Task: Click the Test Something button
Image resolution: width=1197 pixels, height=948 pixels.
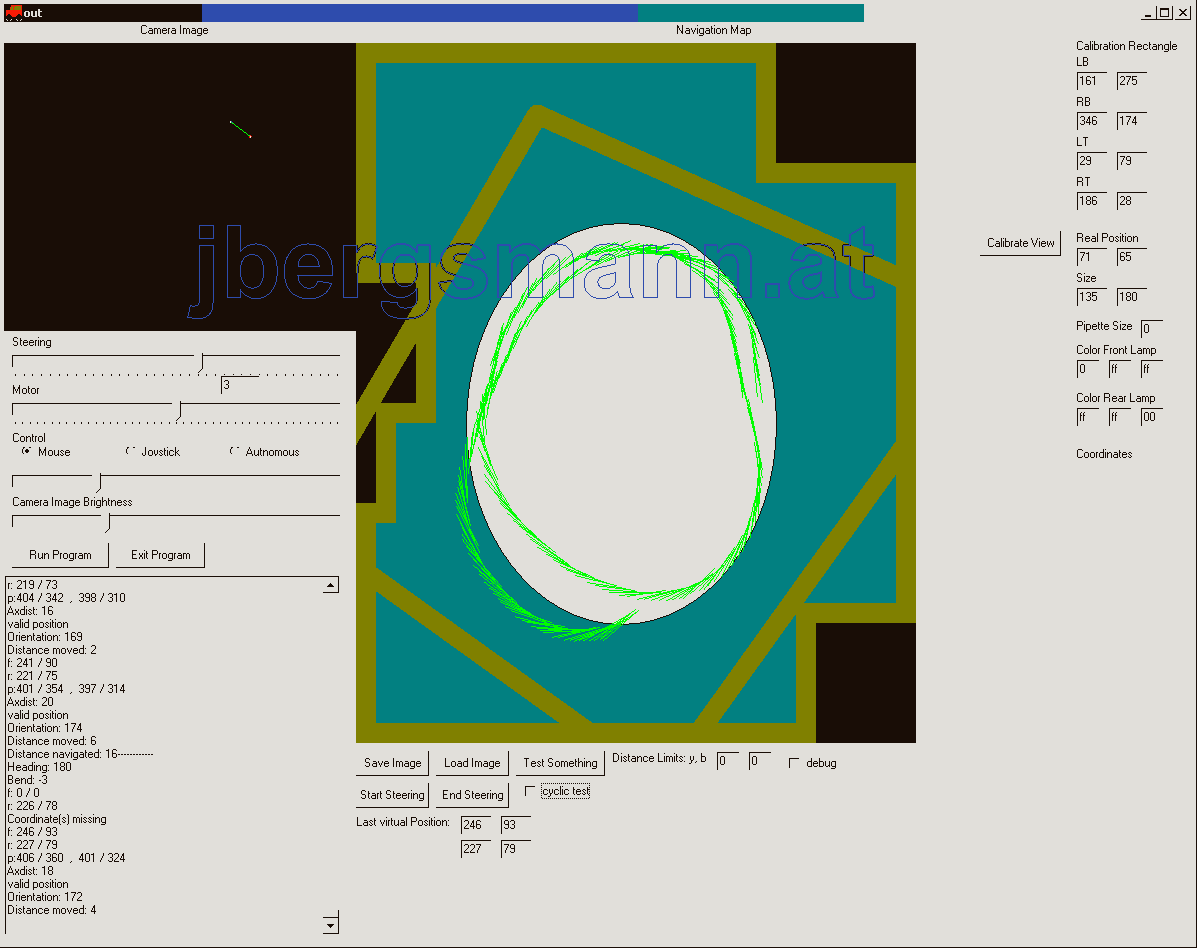Action: point(560,763)
